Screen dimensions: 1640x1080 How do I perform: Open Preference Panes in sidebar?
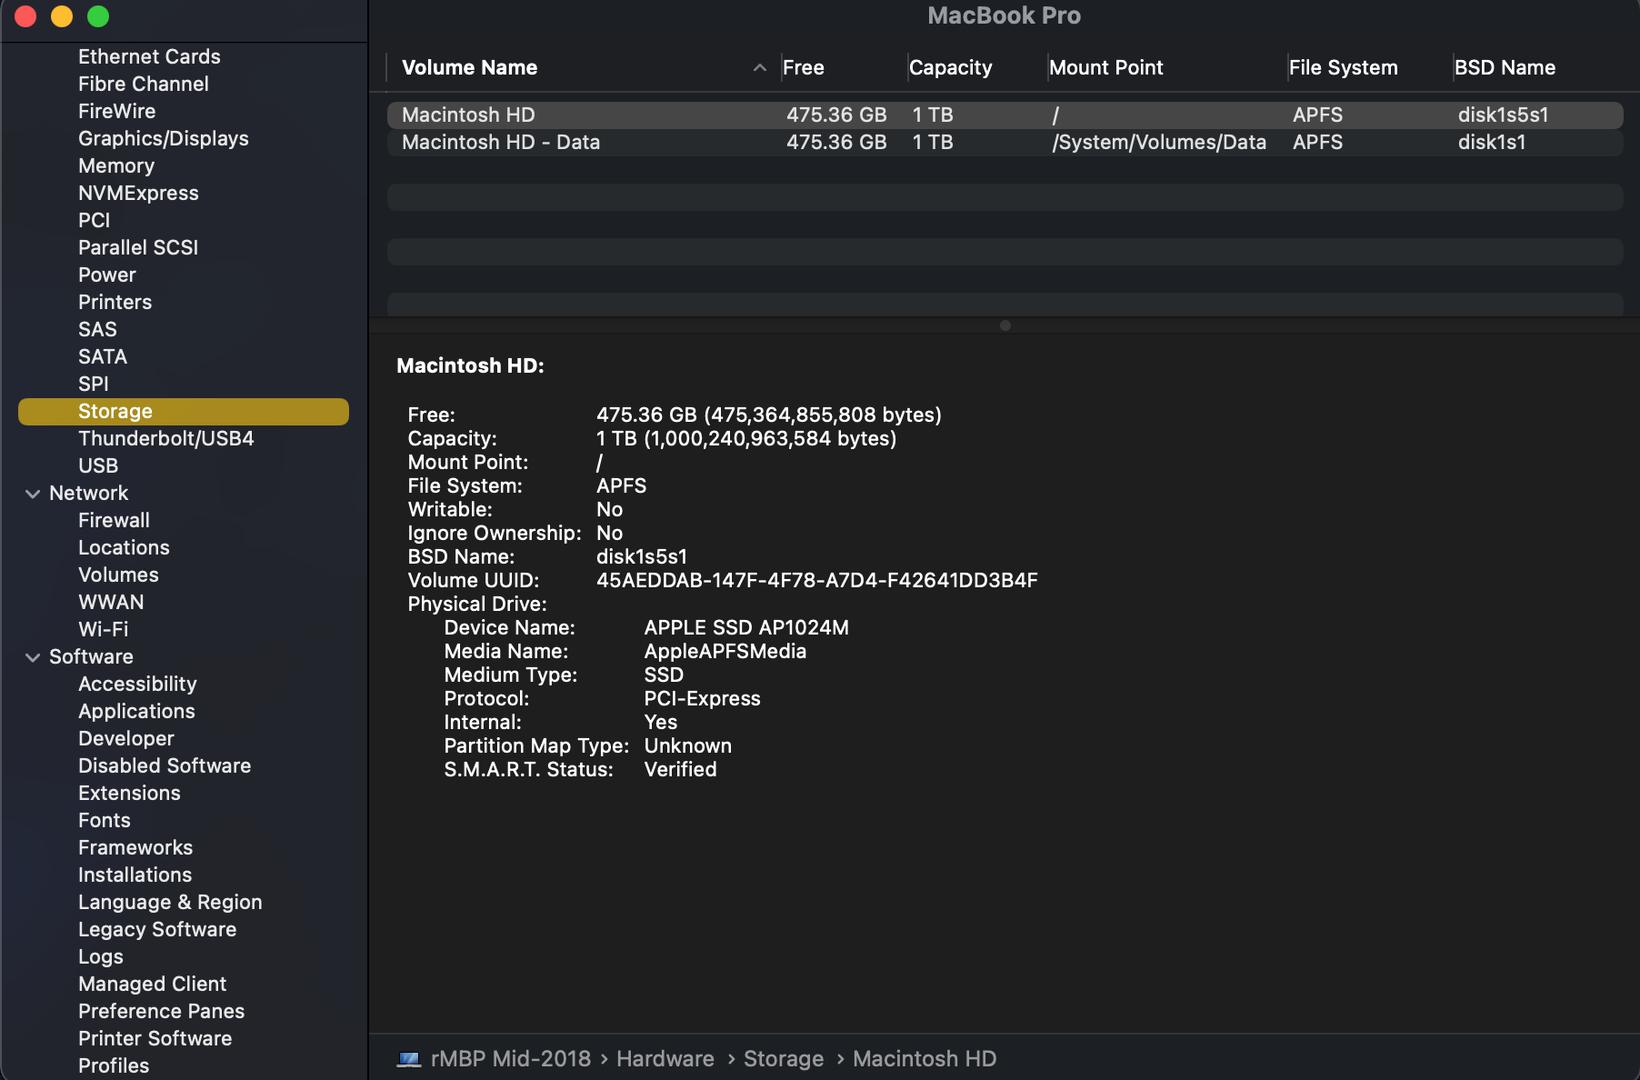tap(161, 1011)
